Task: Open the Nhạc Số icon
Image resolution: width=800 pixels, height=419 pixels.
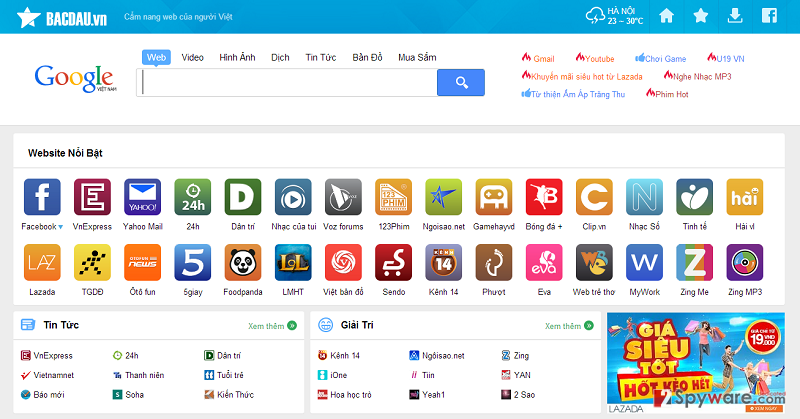Action: tap(644, 197)
